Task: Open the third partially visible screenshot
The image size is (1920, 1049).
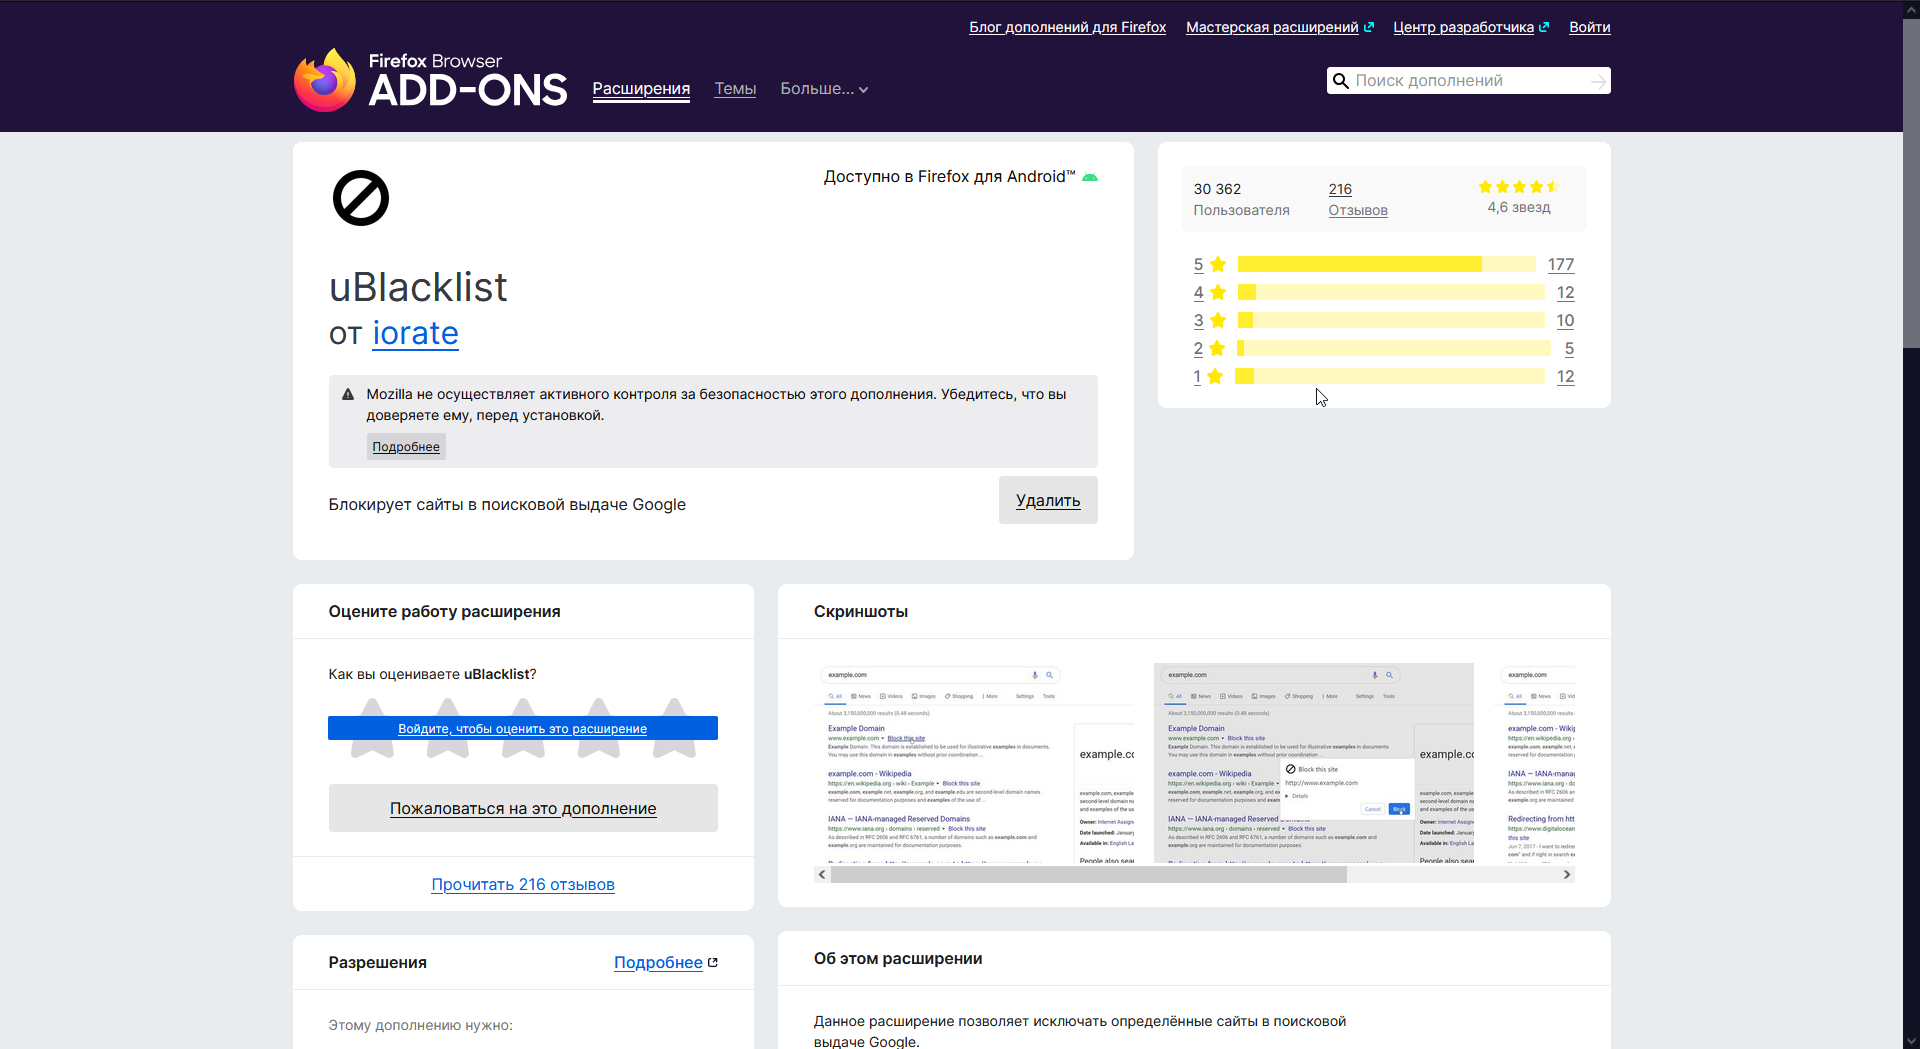Action: coord(1534,763)
